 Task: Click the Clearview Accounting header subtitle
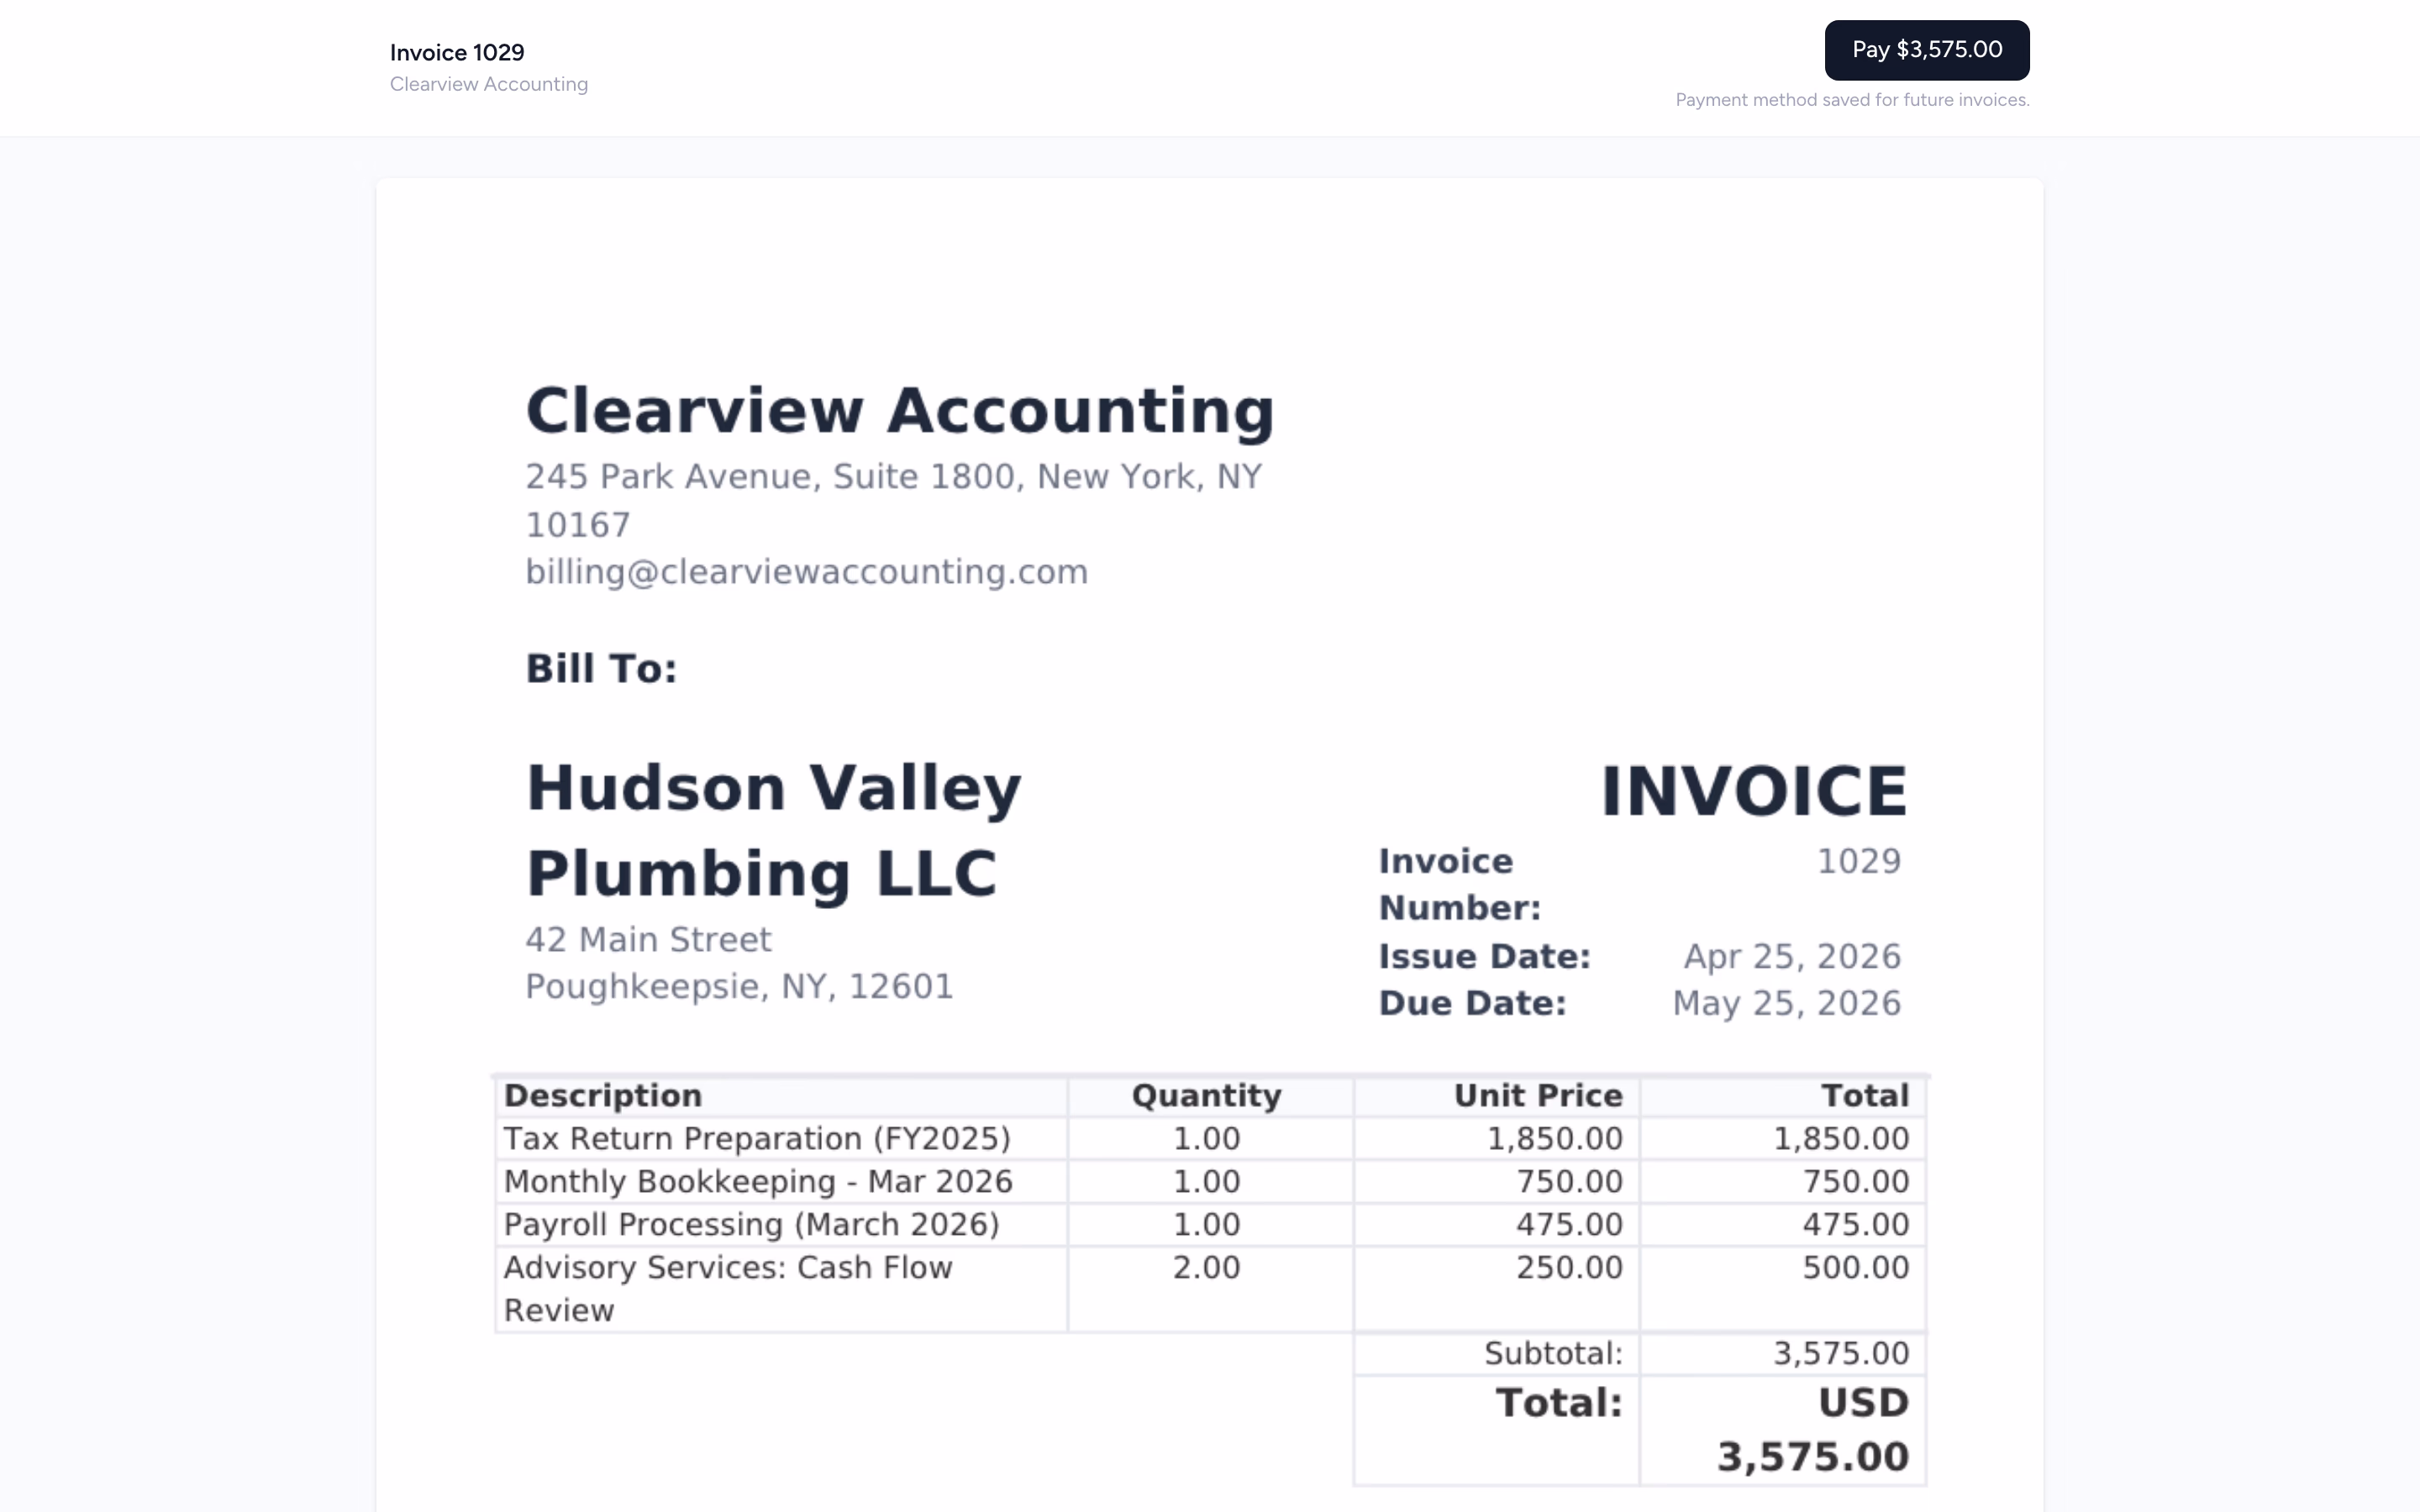coord(489,84)
